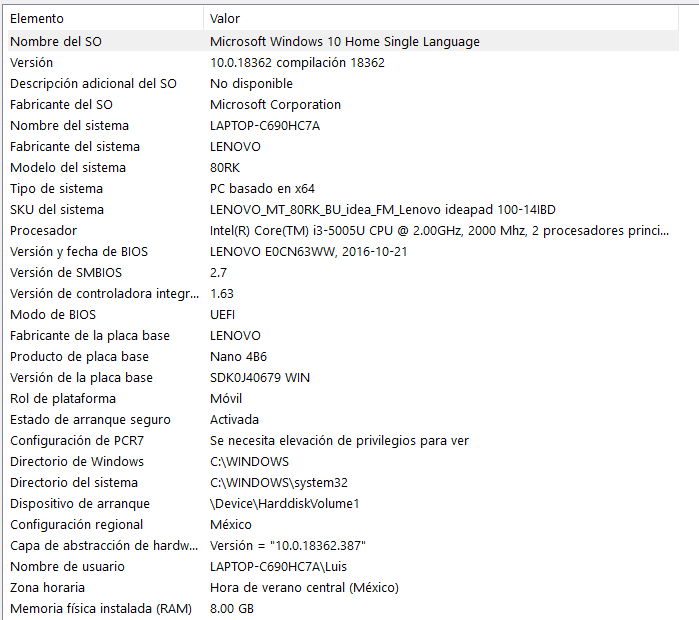Click the 'PC basado en x64' value
Screen dimensions: 699x620
[x=262, y=188]
